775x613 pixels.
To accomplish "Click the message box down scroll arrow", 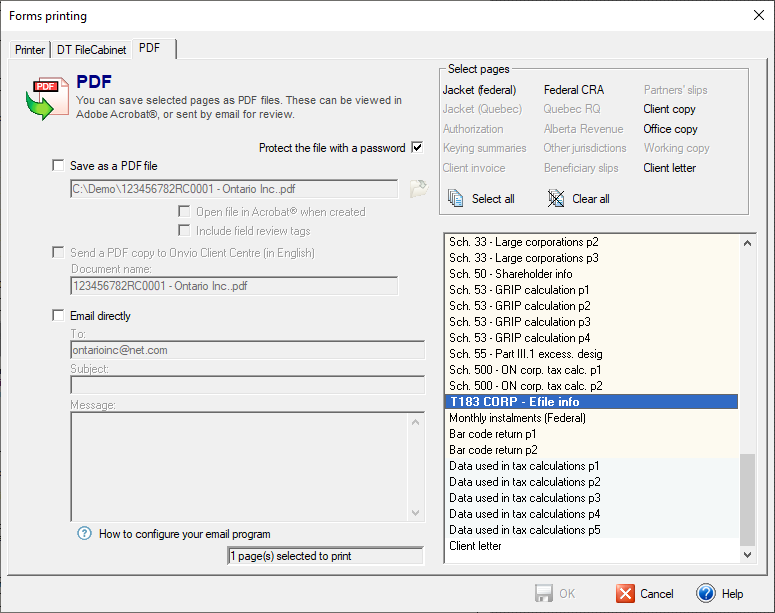I will click(416, 513).
